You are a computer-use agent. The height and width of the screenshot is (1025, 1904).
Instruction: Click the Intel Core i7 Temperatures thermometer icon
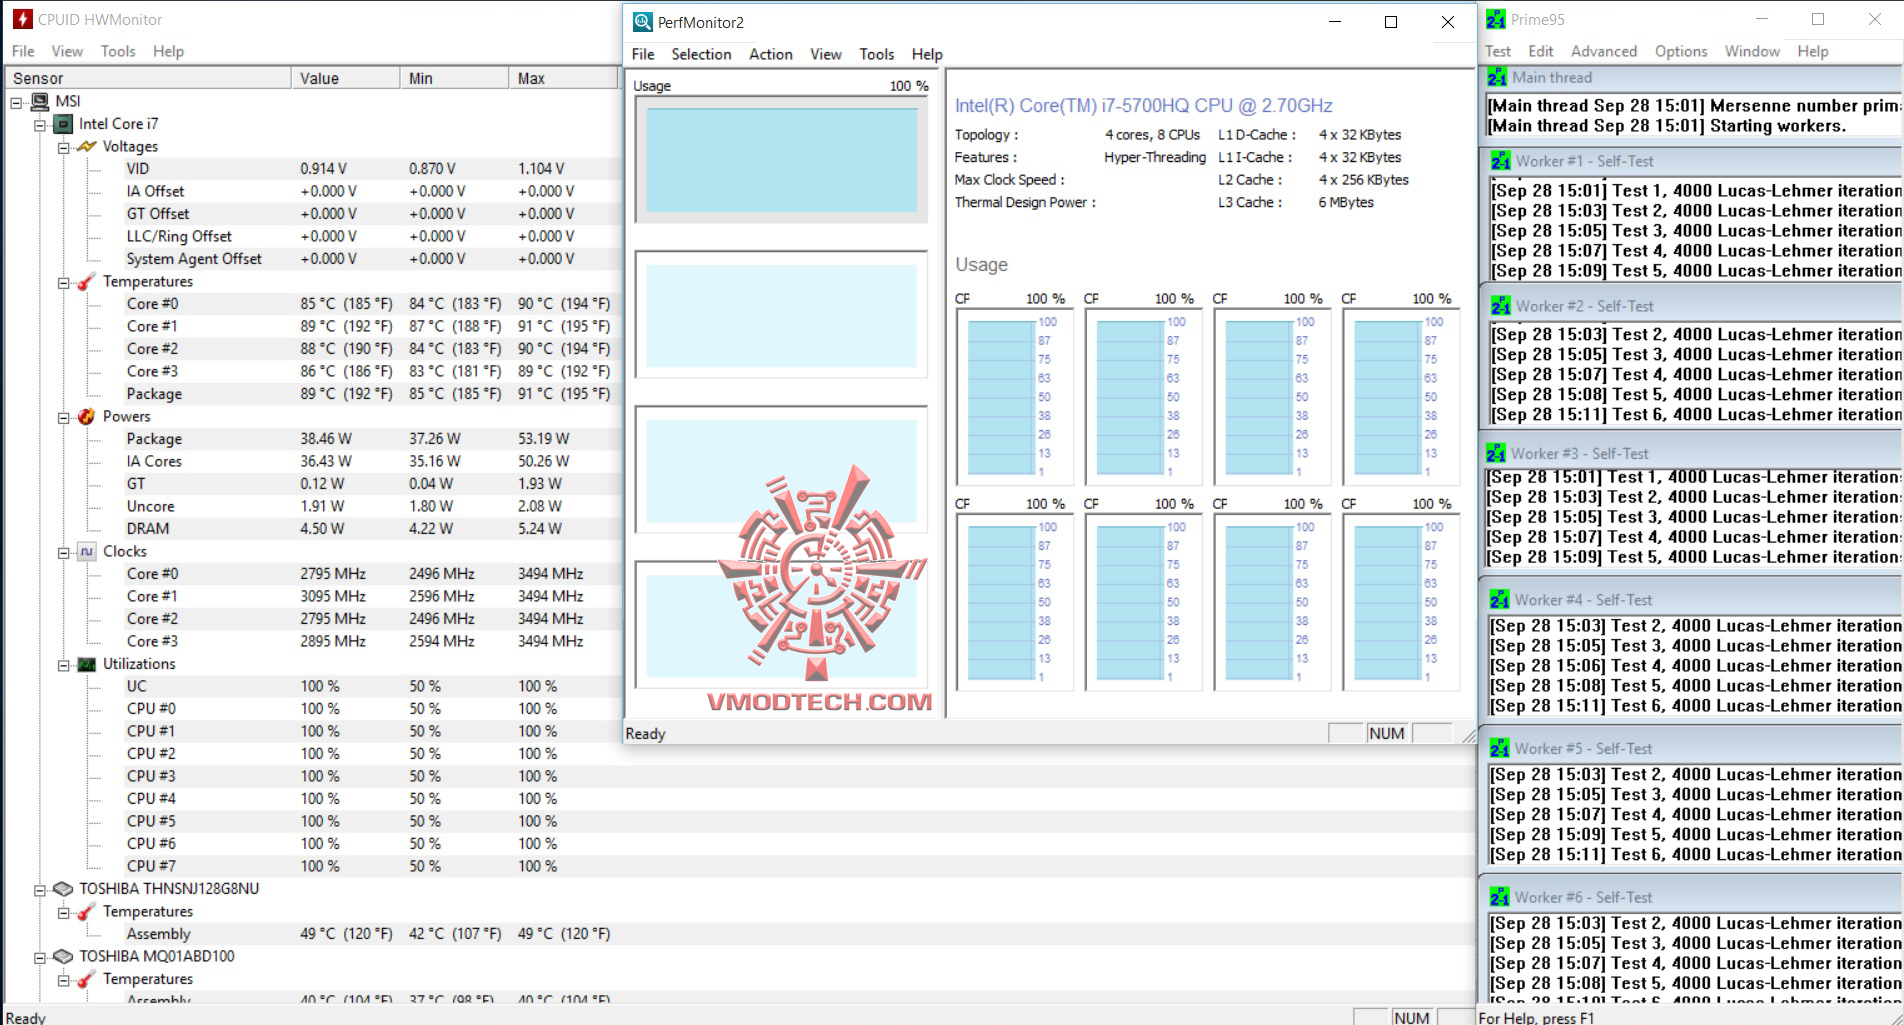click(x=87, y=281)
